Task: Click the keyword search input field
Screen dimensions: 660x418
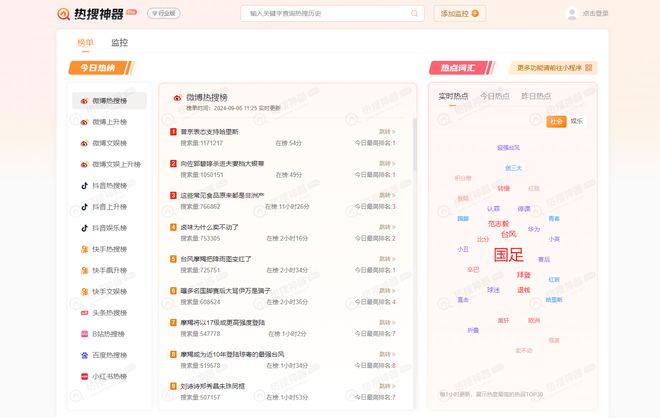Action: (x=326, y=13)
